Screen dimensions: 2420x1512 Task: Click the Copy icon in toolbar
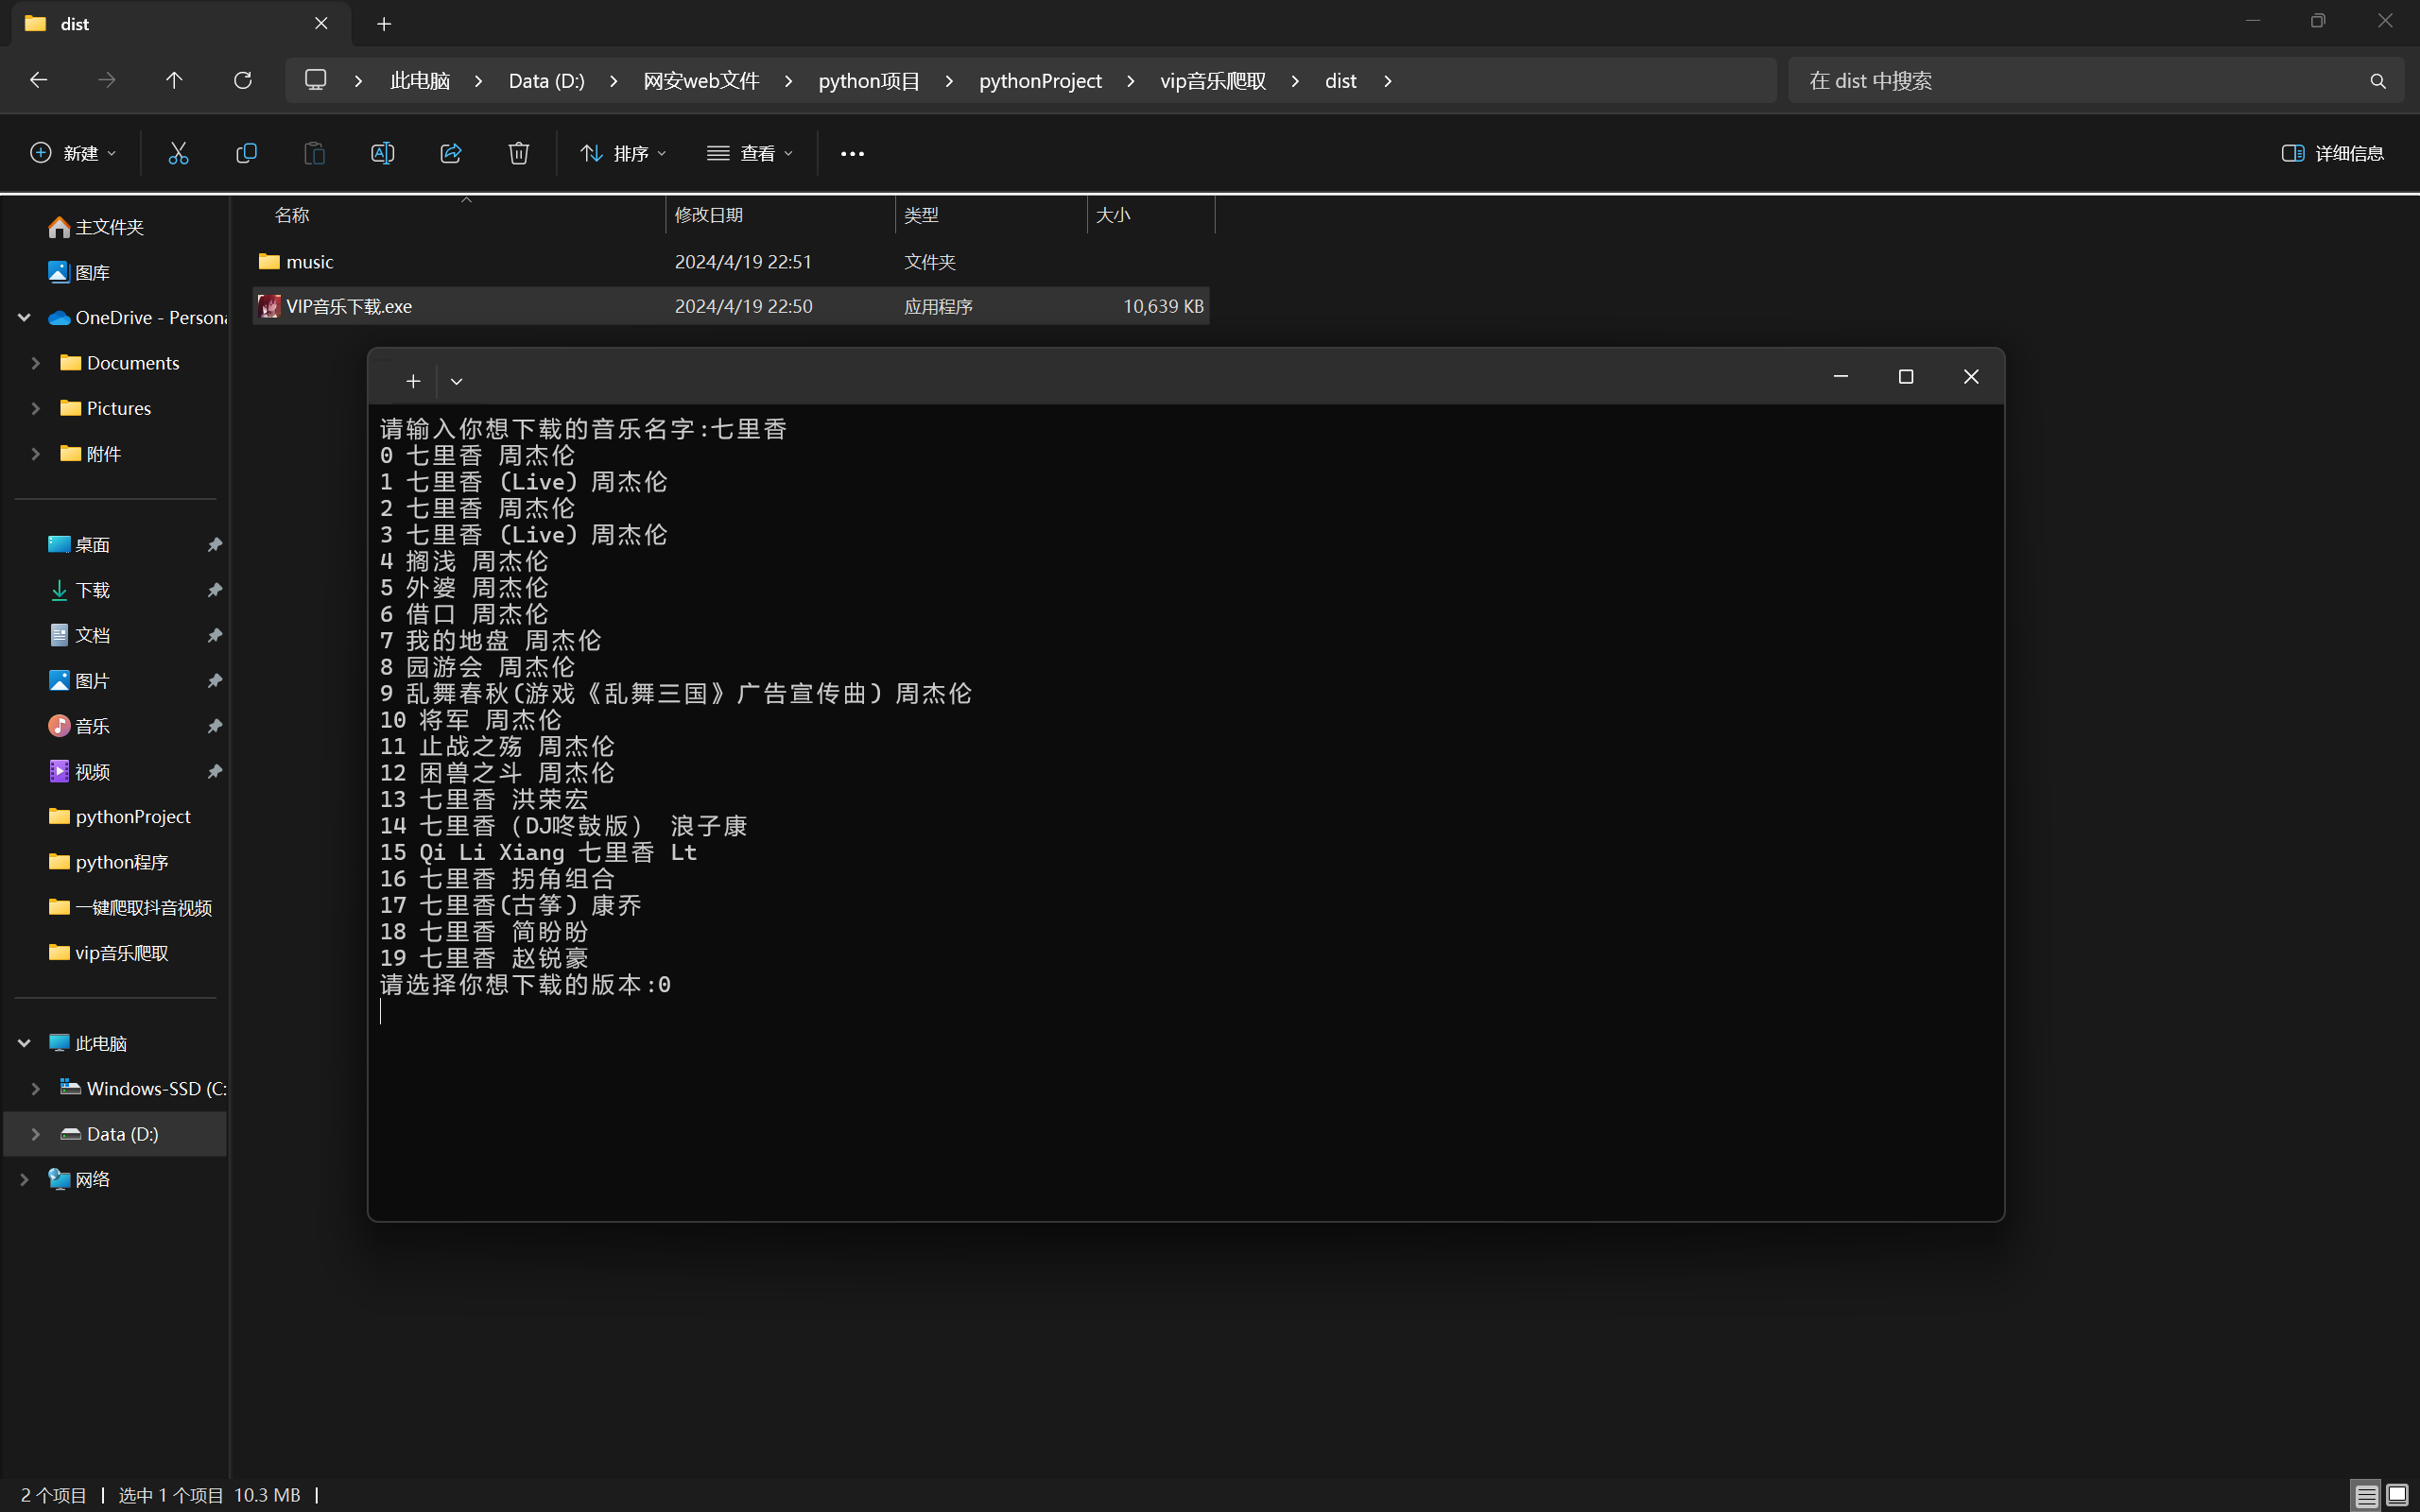(246, 153)
